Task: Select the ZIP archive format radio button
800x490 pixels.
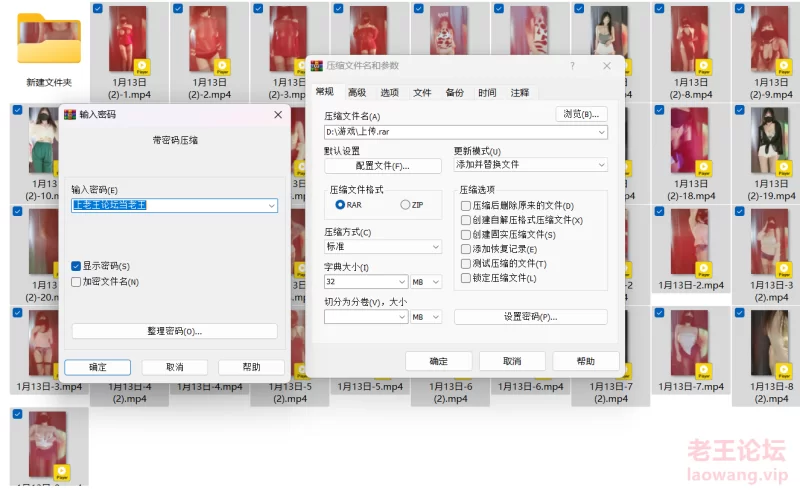Action: click(405, 204)
